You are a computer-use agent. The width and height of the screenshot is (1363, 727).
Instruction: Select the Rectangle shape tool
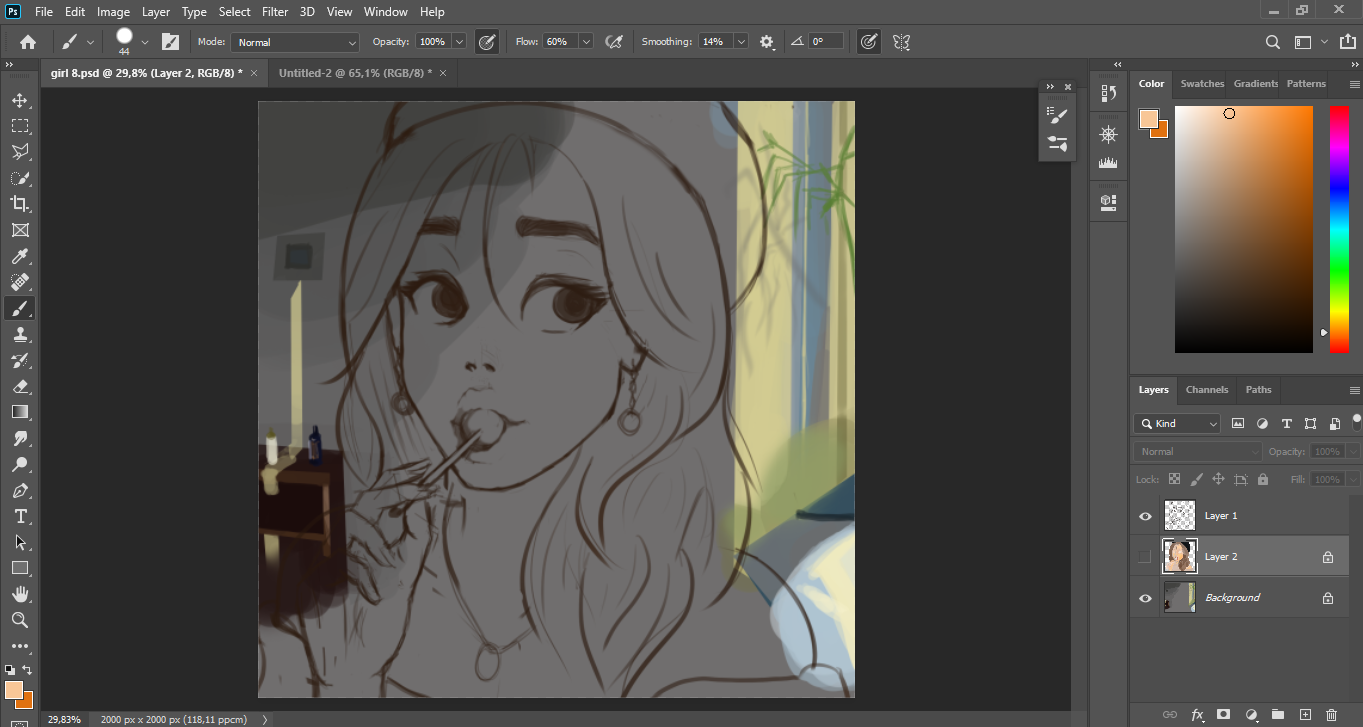pyautogui.click(x=20, y=568)
